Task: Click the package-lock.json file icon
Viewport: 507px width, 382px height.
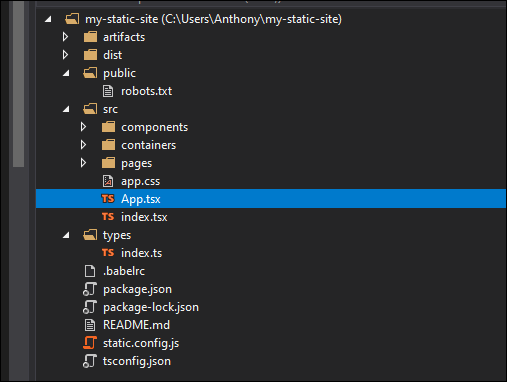Action: tap(90, 307)
